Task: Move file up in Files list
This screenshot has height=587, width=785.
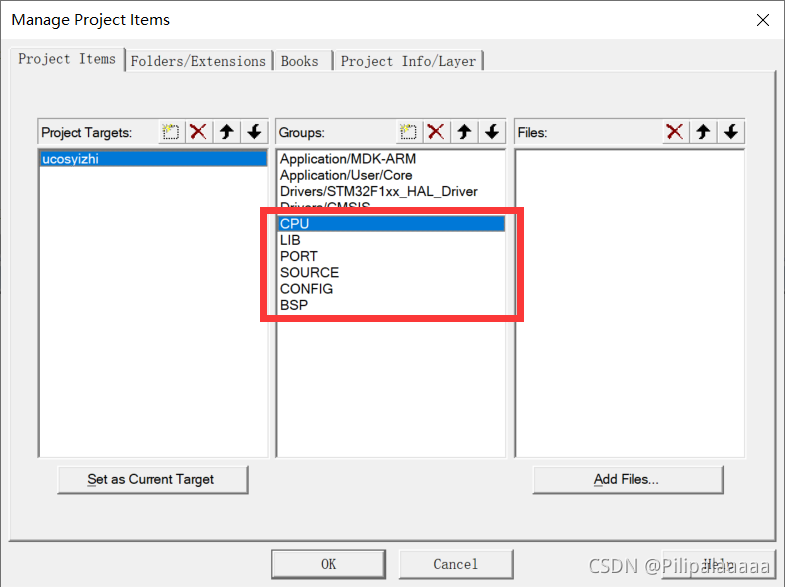Action: pyautogui.click(x=703, y=132)
